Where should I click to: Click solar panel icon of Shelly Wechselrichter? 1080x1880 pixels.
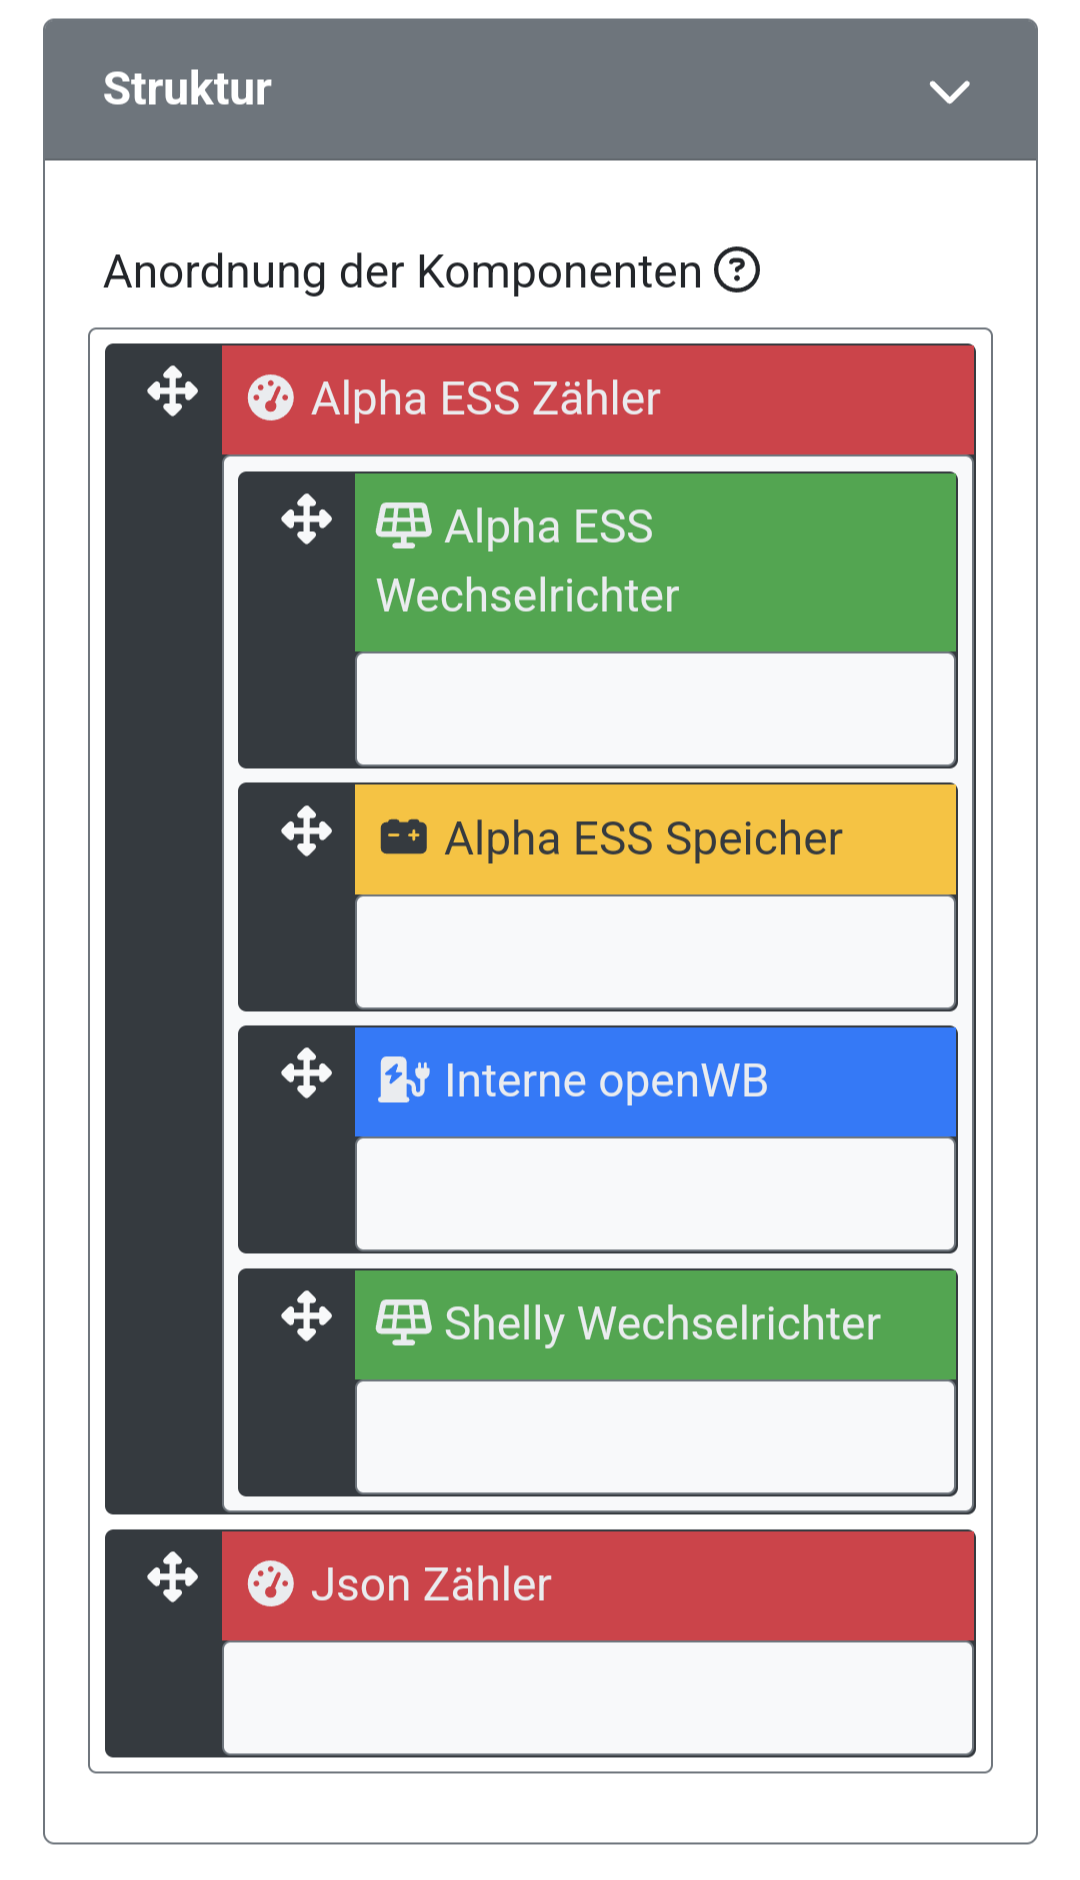[403, 1323]
